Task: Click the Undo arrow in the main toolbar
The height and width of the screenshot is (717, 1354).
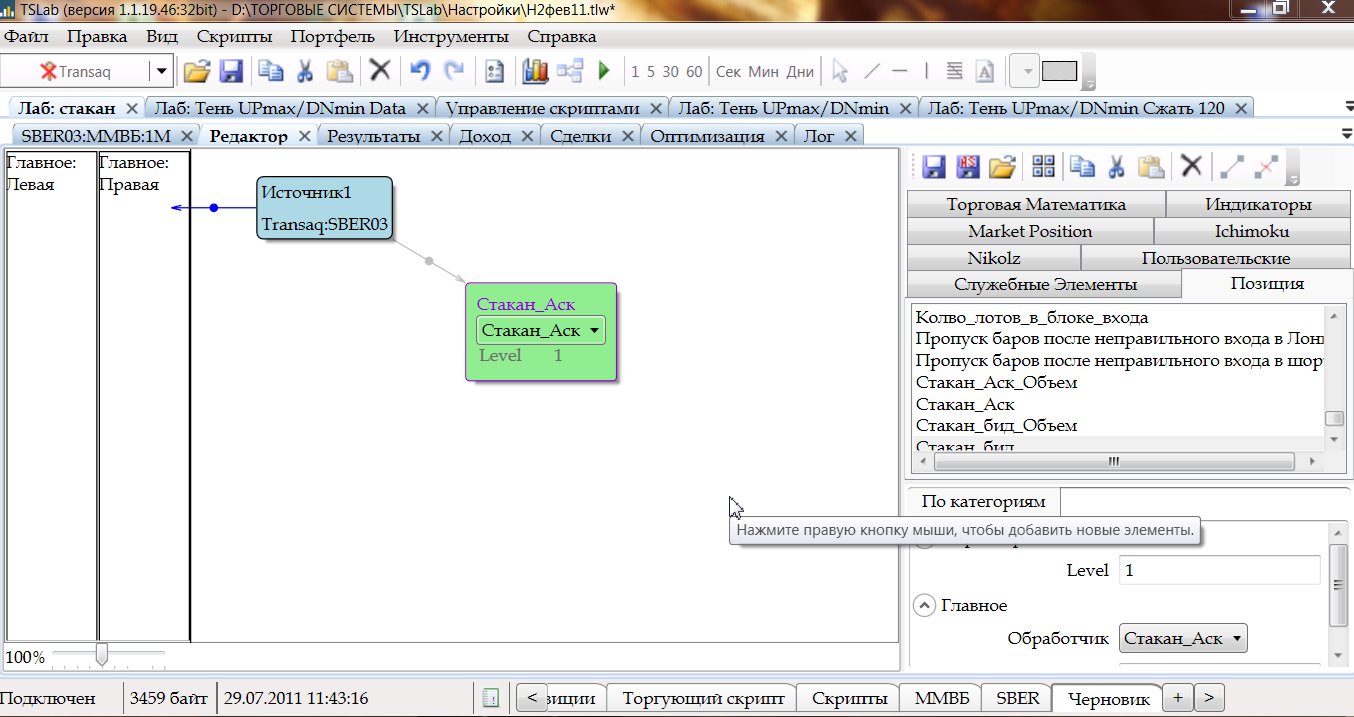Action: pos(421,71)
